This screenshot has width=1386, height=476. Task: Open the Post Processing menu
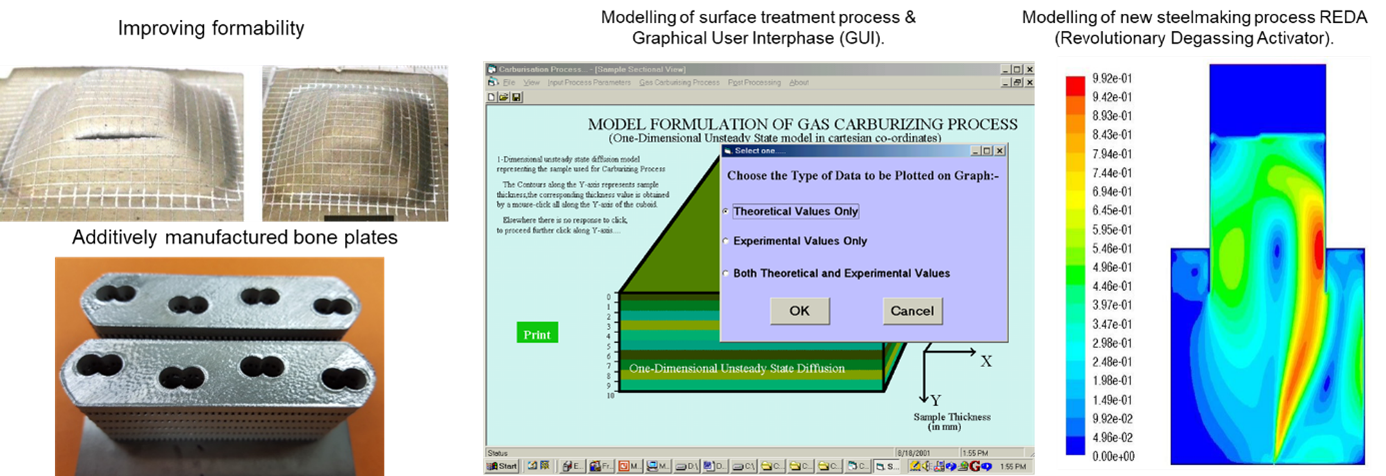coord(754,82)
